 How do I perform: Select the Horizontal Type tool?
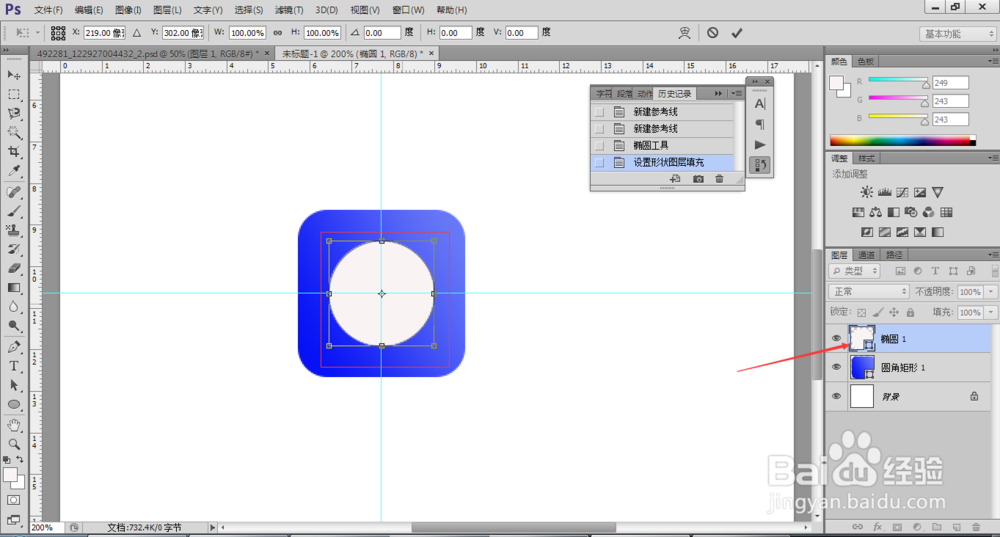[13, 366]
